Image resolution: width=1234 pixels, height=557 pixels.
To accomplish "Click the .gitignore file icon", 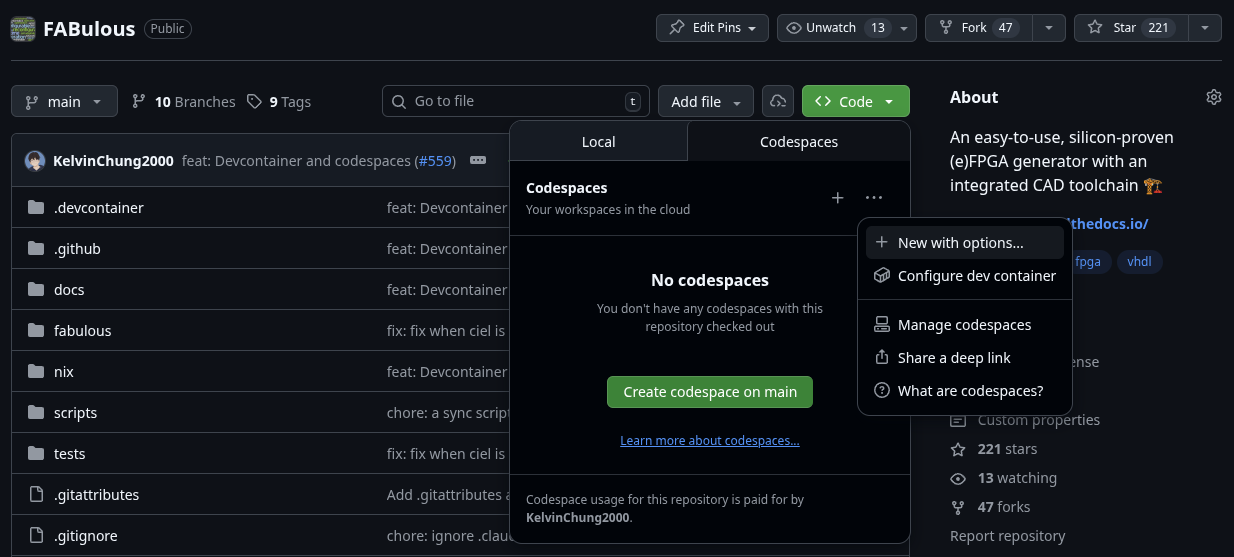I will (x=37, y=536).
